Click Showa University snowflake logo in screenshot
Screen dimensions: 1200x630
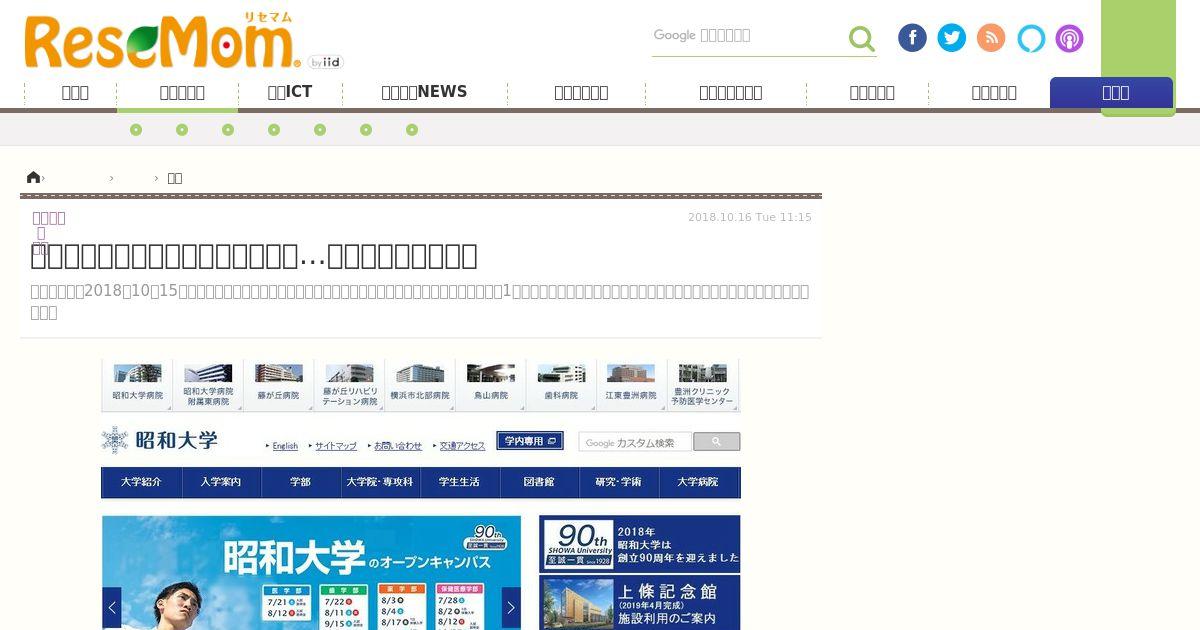[x=115, y=441]
